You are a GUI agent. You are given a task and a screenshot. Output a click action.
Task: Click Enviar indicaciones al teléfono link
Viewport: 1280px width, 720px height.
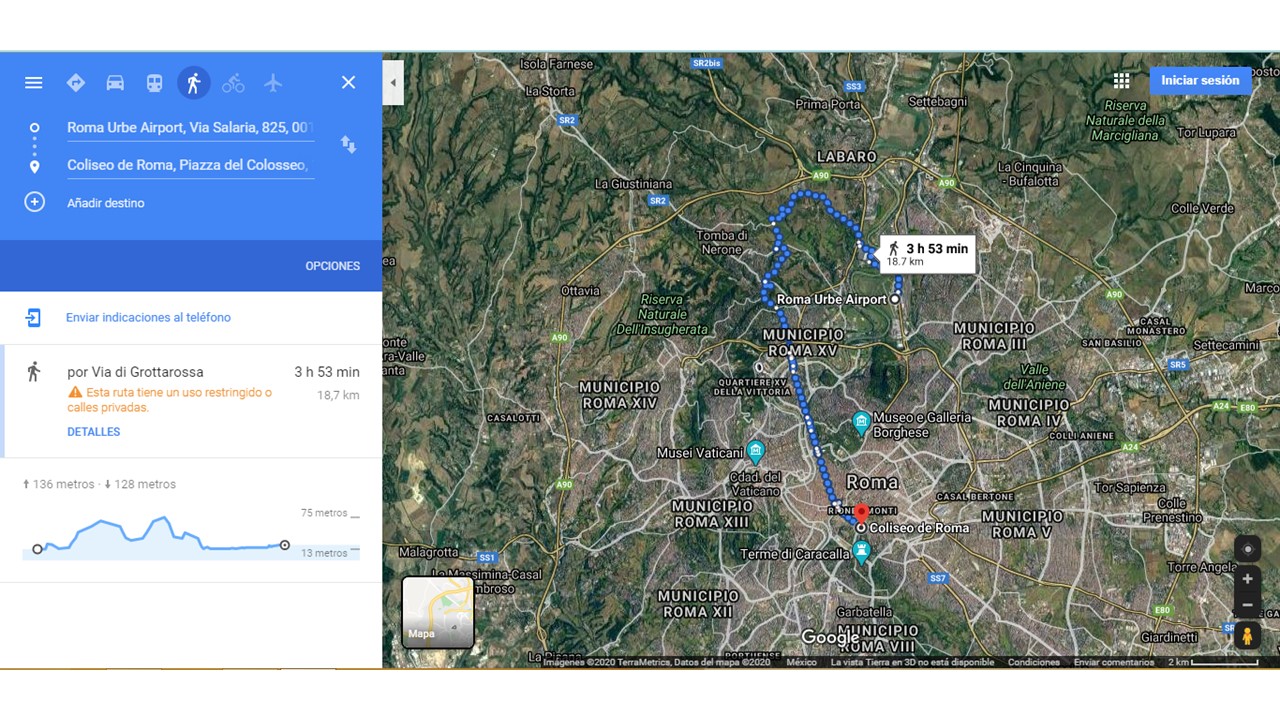(x=148, y=318)
